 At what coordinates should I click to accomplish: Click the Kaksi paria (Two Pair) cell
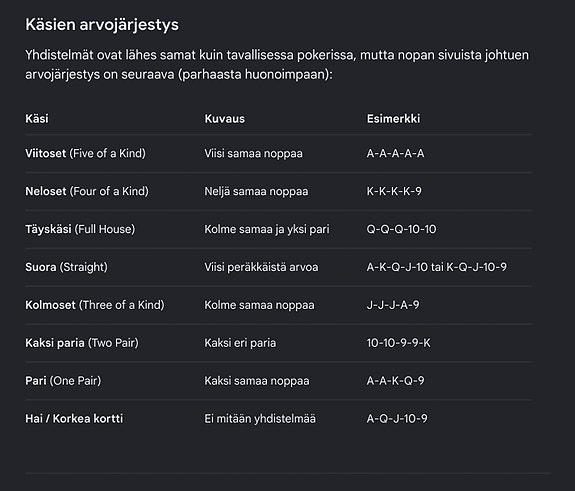tap(82, 343)
